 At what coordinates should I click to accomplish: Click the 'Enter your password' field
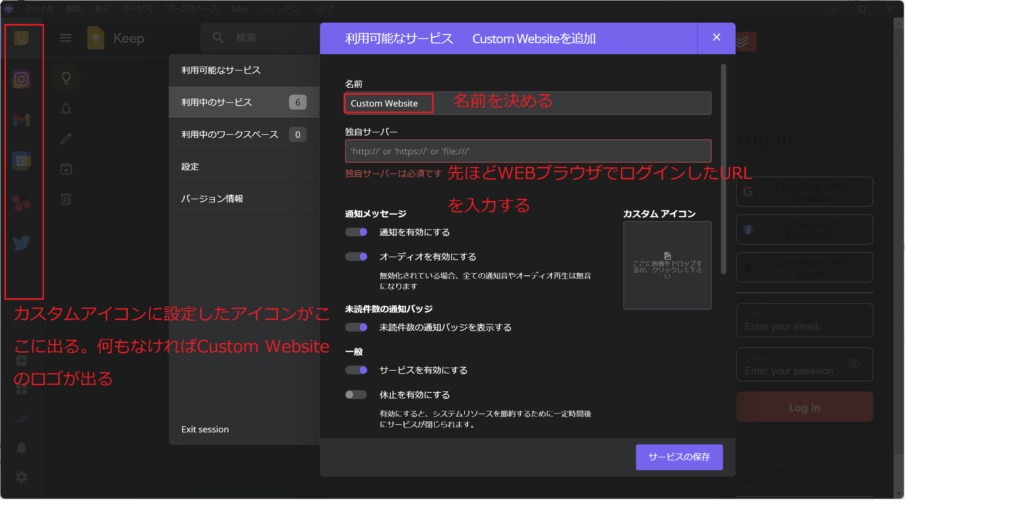[805, 364]
